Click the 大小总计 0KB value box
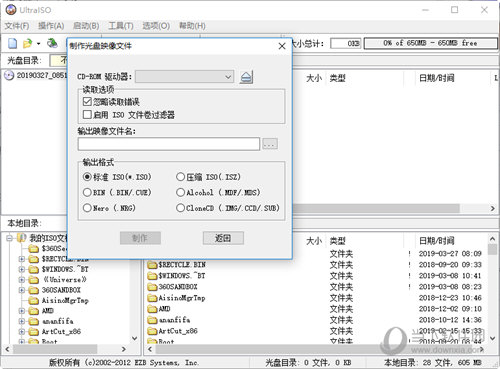 pyautogui.click(x=346, y=43)
